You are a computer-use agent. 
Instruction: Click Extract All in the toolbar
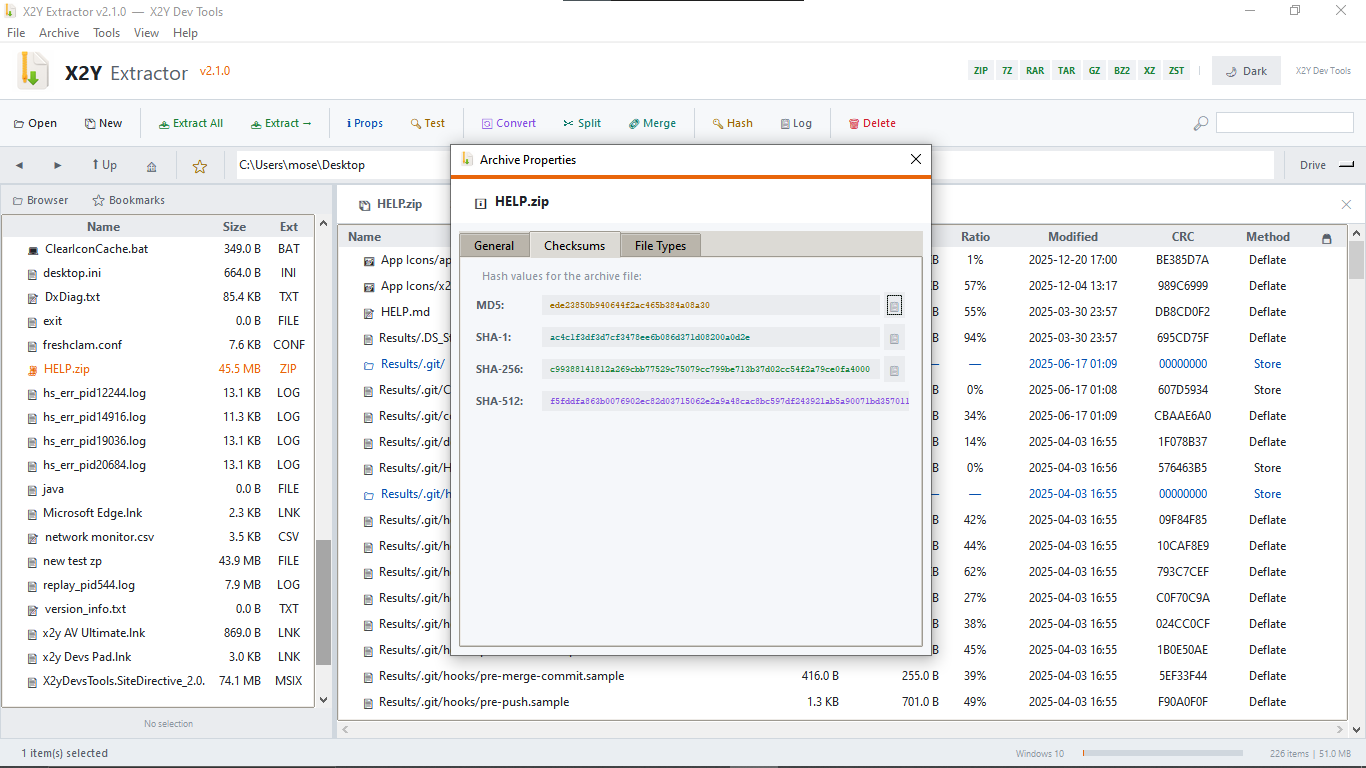191,124
